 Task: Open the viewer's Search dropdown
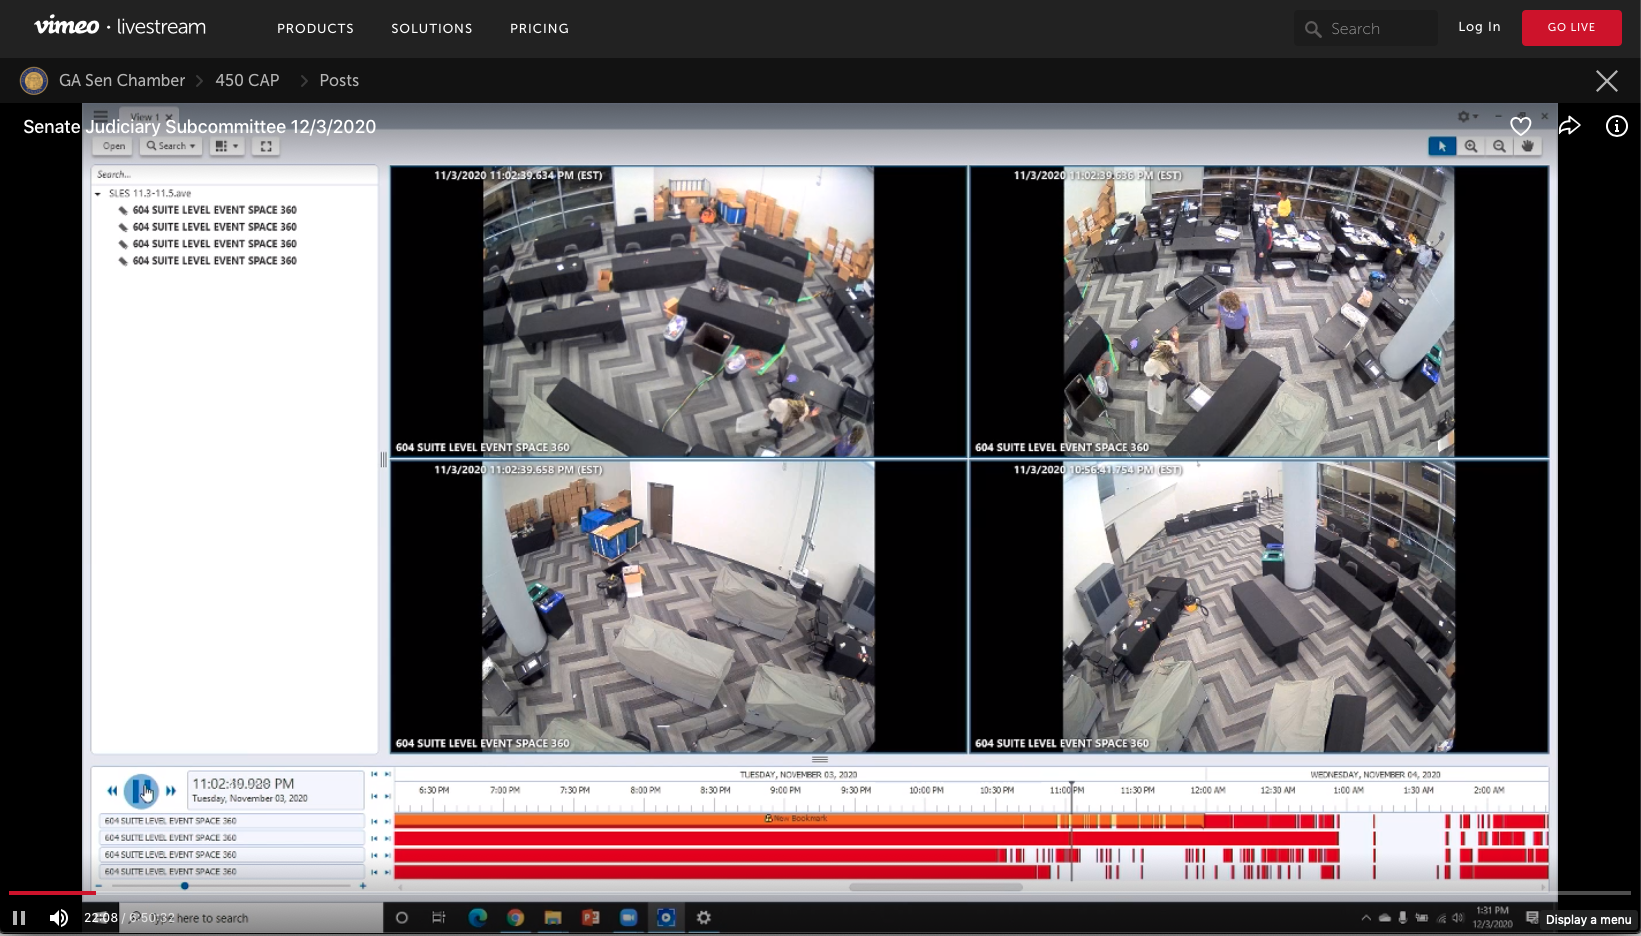pyautogui.click(x=171, y=146)
